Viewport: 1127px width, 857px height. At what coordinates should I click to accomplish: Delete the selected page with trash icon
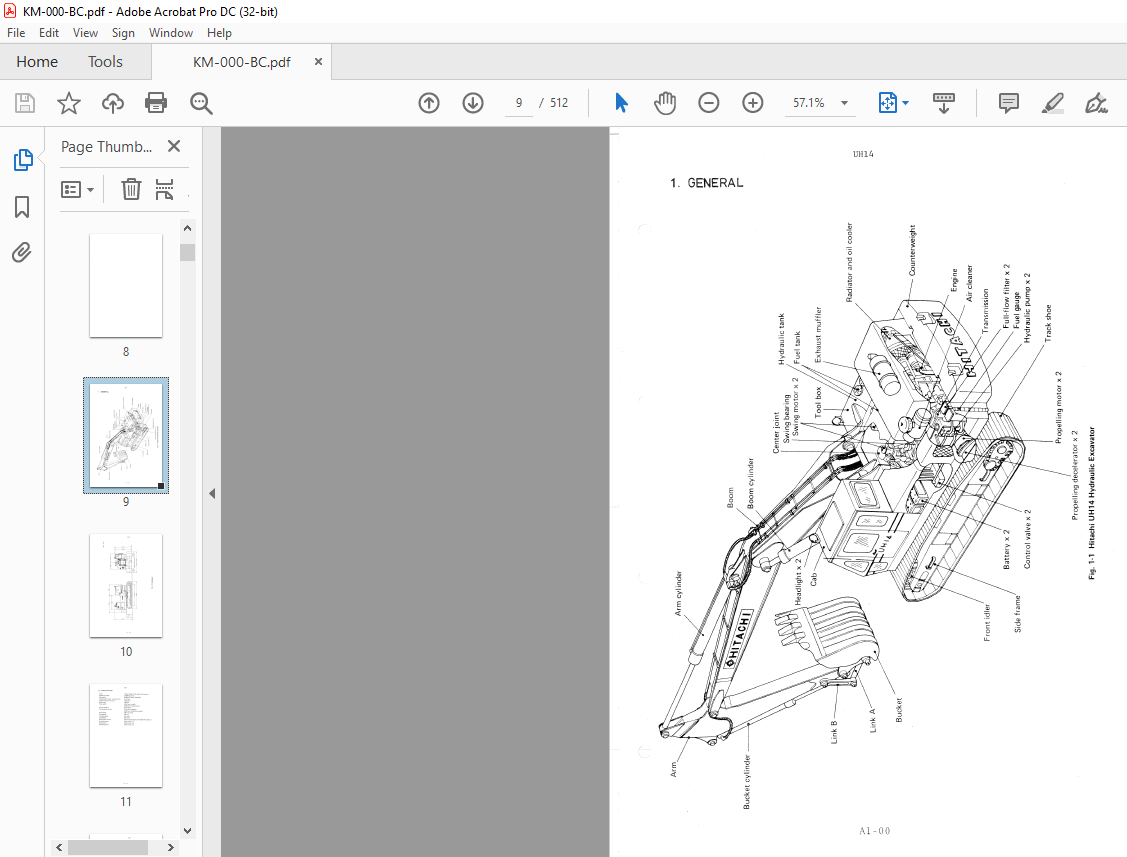(131, 189)
